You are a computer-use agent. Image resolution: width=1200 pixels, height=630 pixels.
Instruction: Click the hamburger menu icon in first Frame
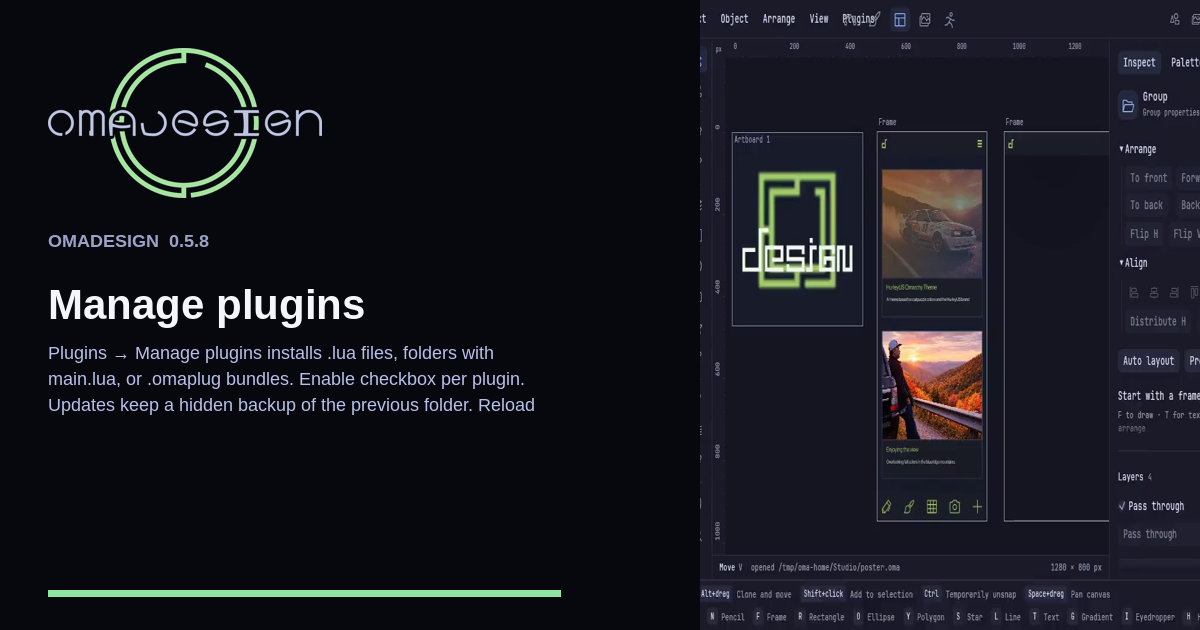(x=979, y=144)
